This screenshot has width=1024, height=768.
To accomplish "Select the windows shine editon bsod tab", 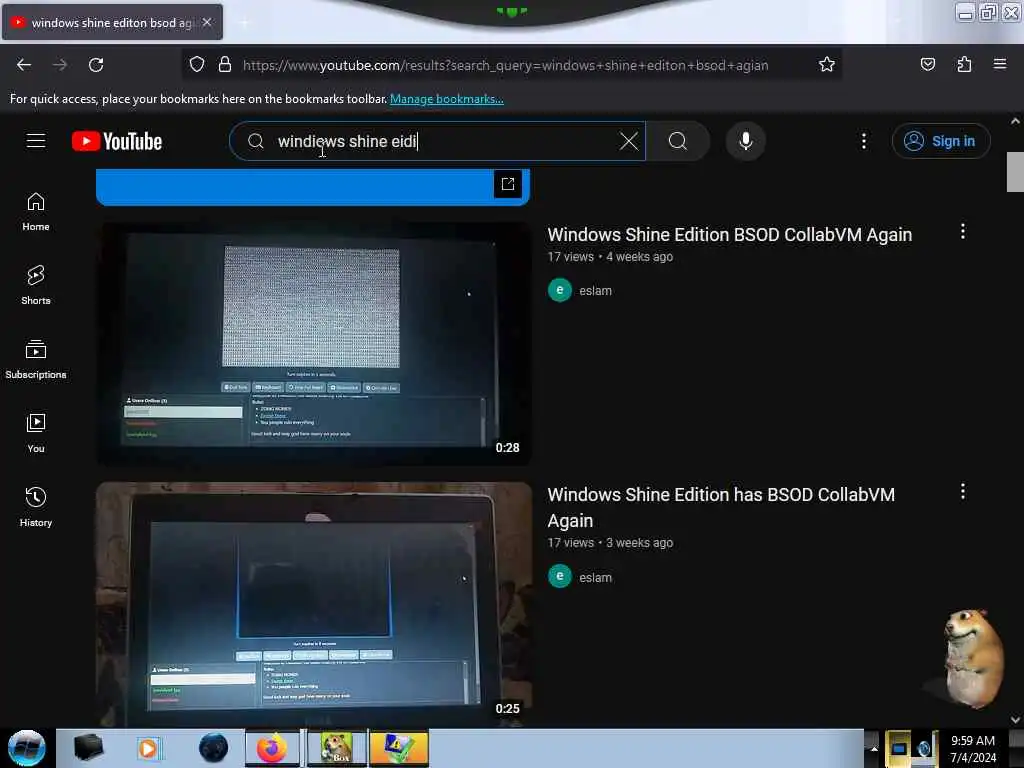I will click(112, 22).
